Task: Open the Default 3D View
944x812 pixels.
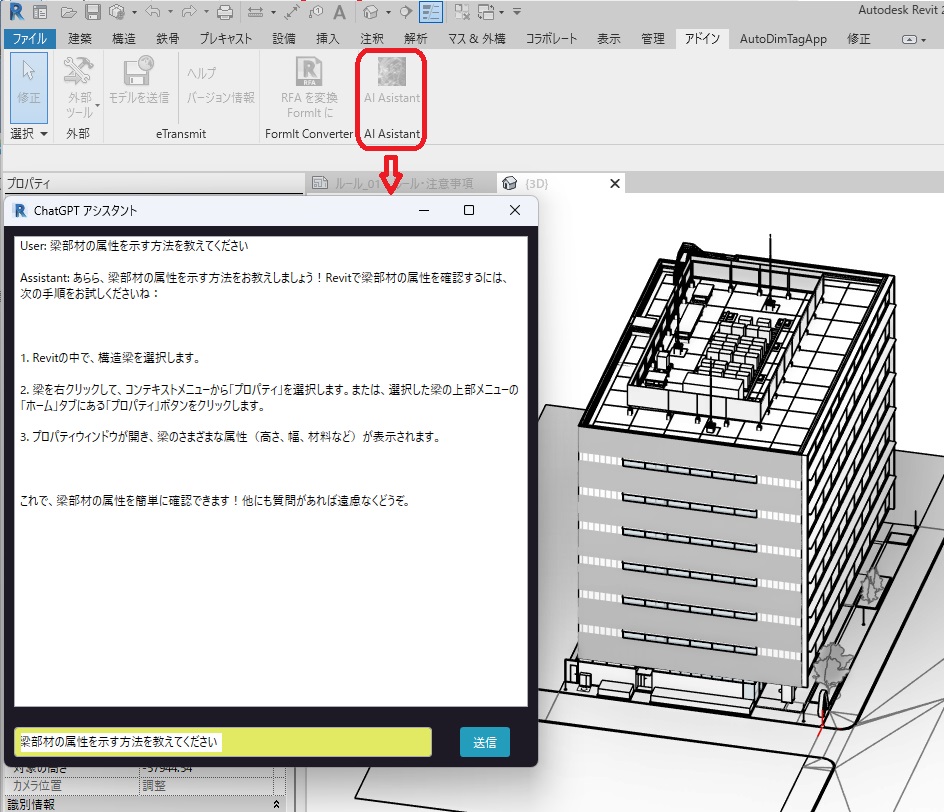Action: [371, 12]
